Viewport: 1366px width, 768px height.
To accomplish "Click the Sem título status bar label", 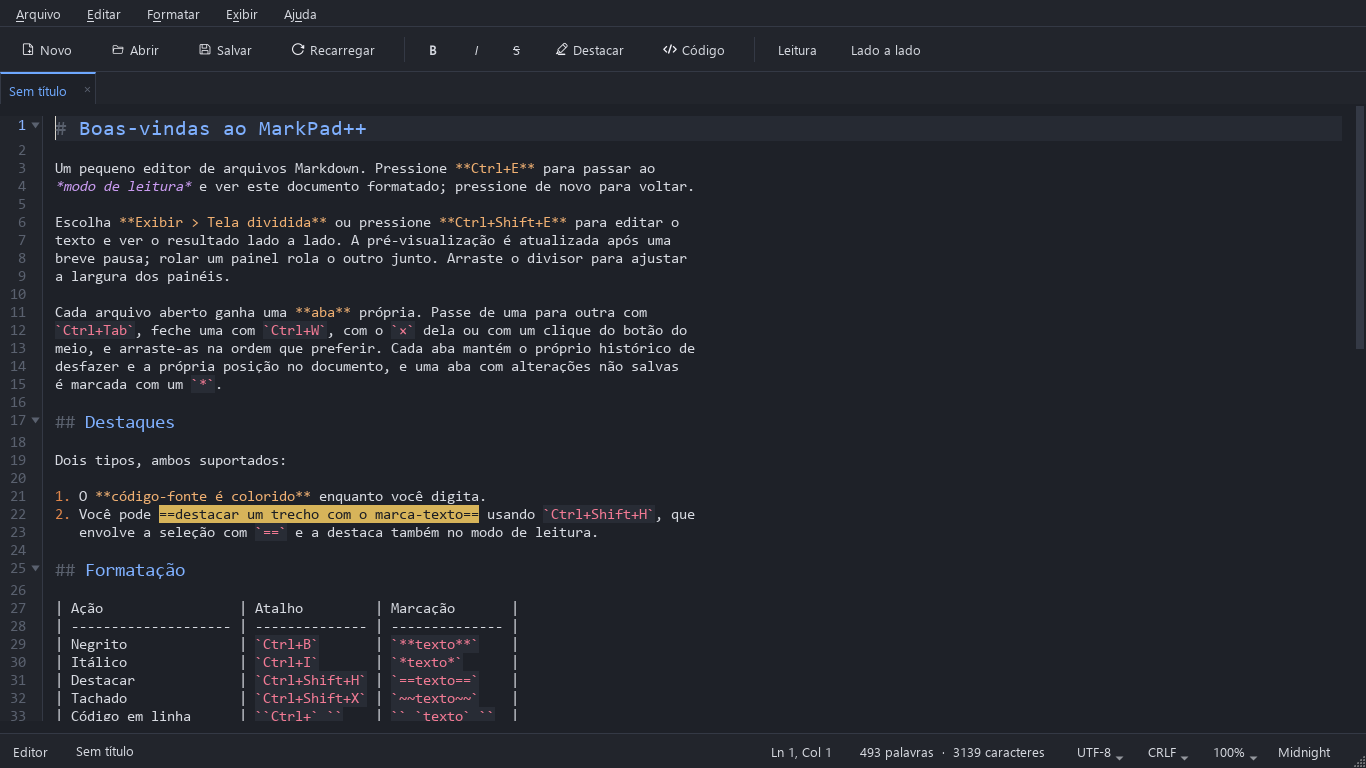I will [x=104, y=751].
